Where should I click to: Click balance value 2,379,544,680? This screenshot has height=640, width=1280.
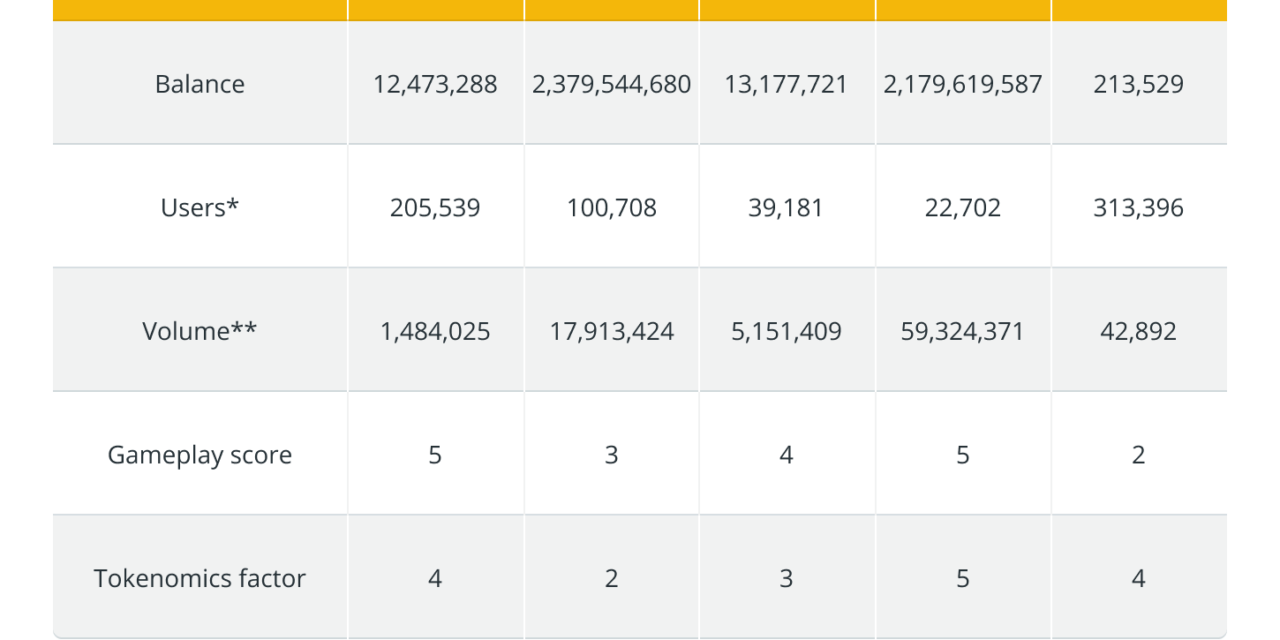click(x=611, y=84)
